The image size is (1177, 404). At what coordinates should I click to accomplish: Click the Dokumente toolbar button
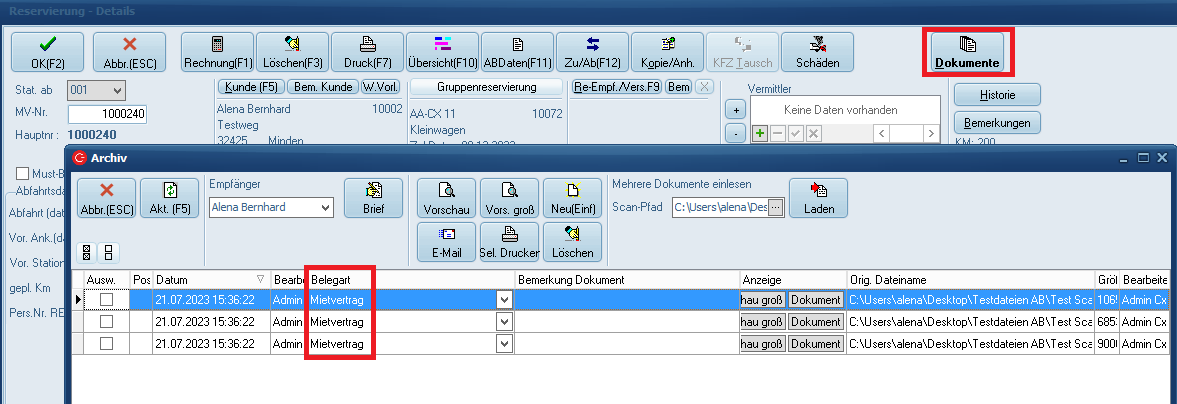click(966, 52)
